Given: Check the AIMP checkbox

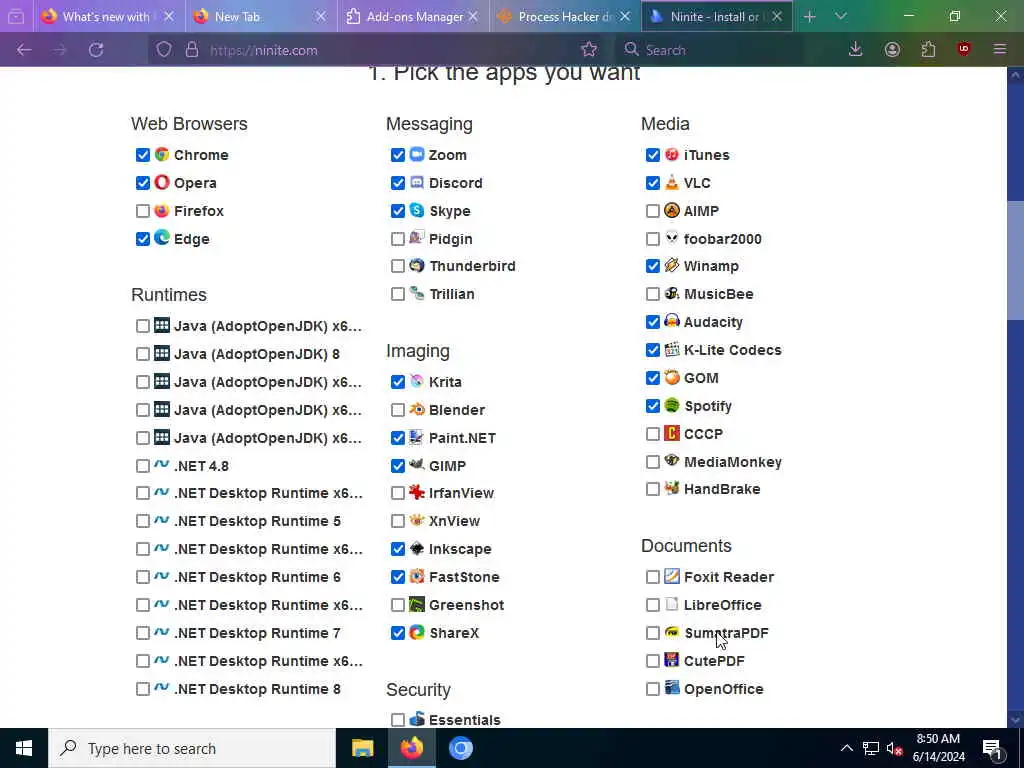Looking at the screenshot, I should (x=652, y=211).
